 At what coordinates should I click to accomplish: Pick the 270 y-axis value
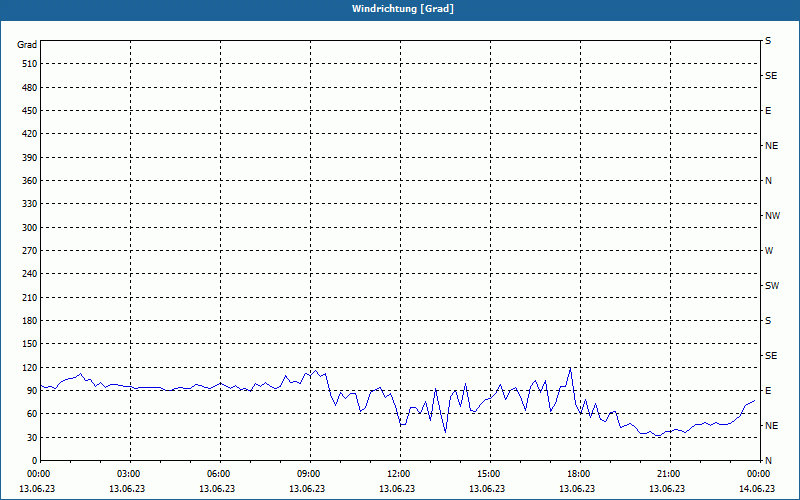click(30, 251)
